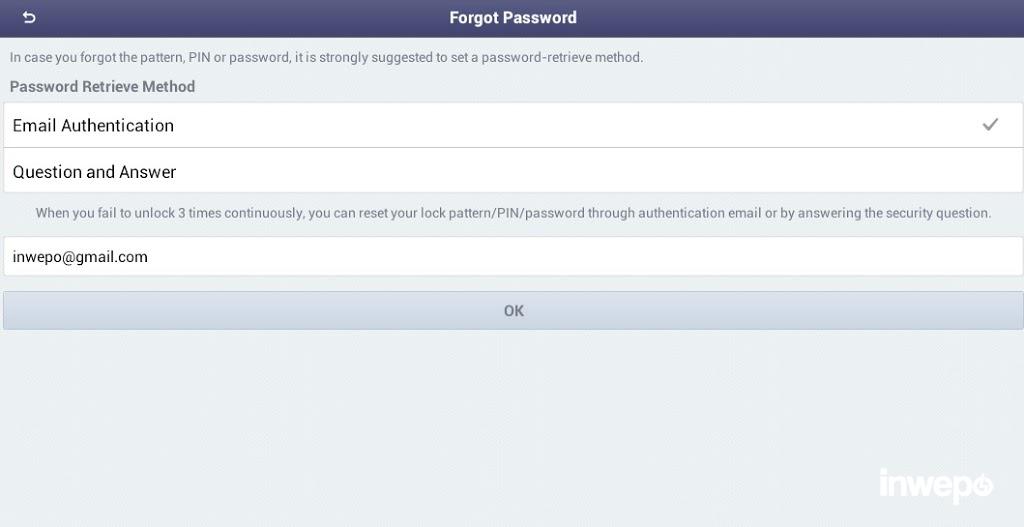
Task: Select the Email Authentication method
Action: [500, 125]
